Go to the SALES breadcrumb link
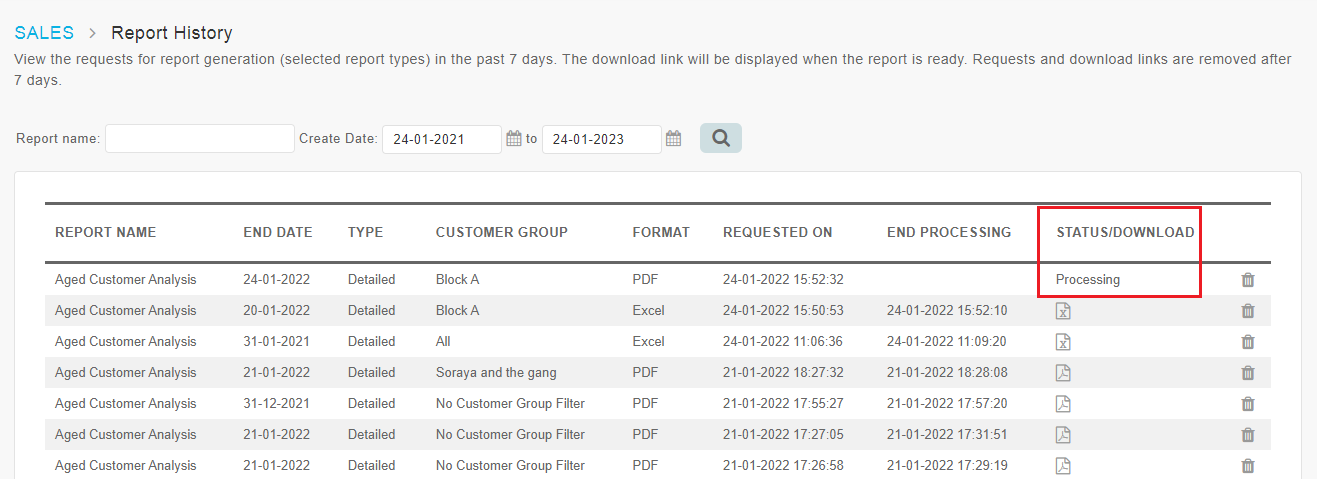The height and width of the screenshot is (479, 1317). pyautogui.click(x=44, y=33)
